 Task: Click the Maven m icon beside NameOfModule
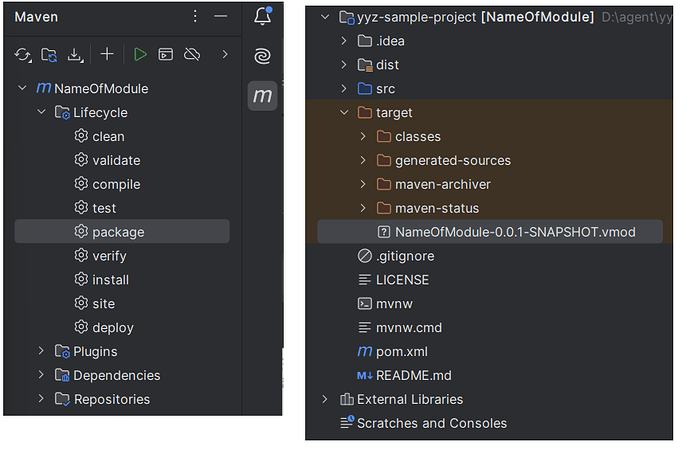point(44,88)
